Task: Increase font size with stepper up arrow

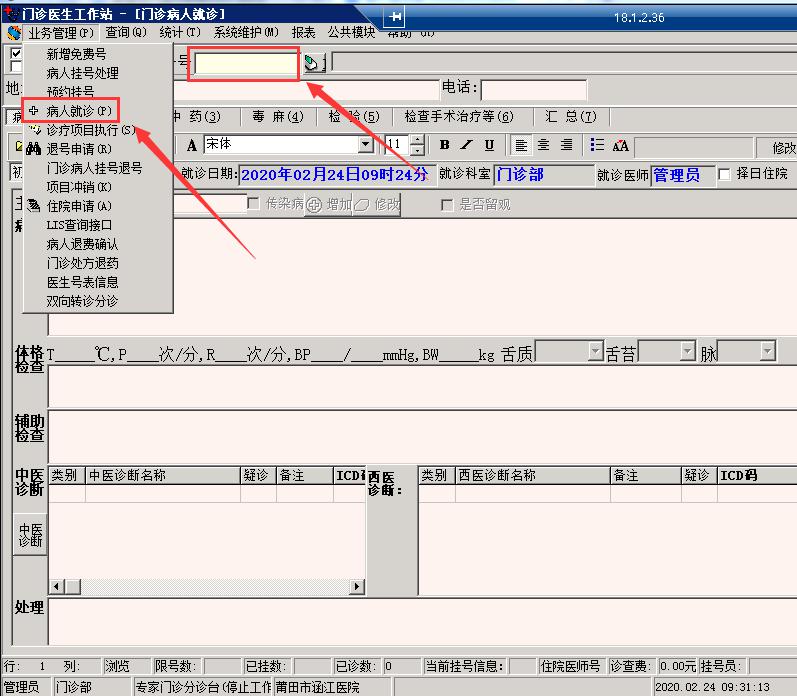Action: click(417, 140)
